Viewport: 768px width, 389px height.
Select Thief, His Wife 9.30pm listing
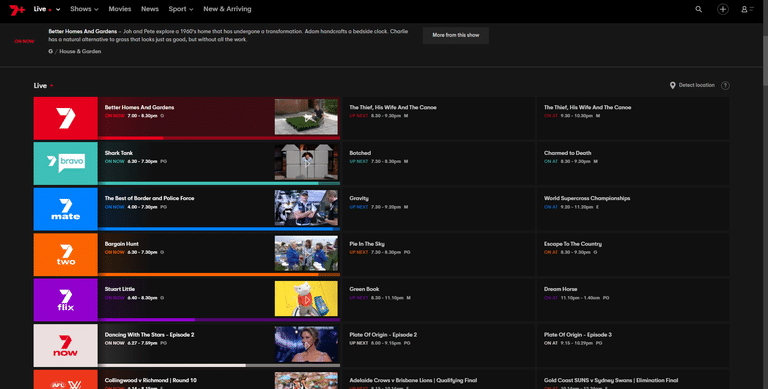point(633,118)
